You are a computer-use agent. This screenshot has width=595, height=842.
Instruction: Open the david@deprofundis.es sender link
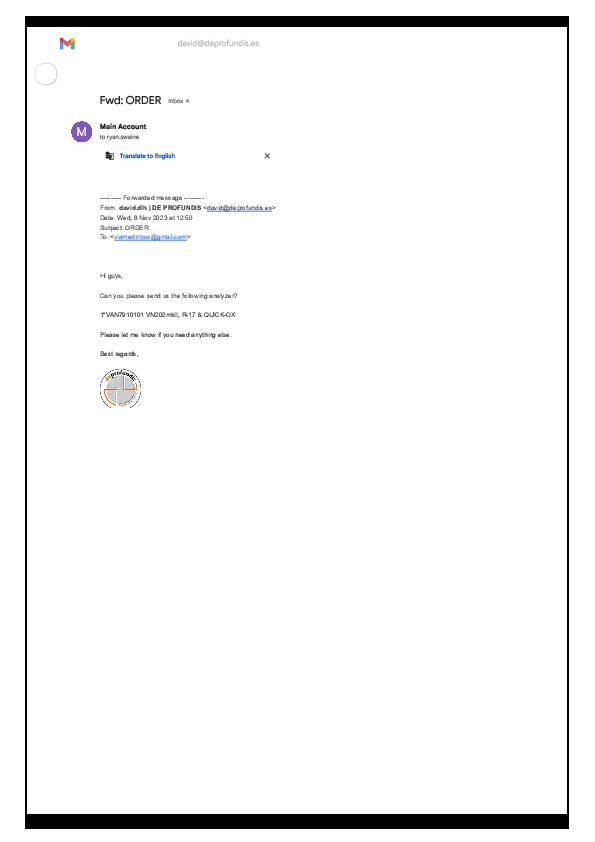240,208
